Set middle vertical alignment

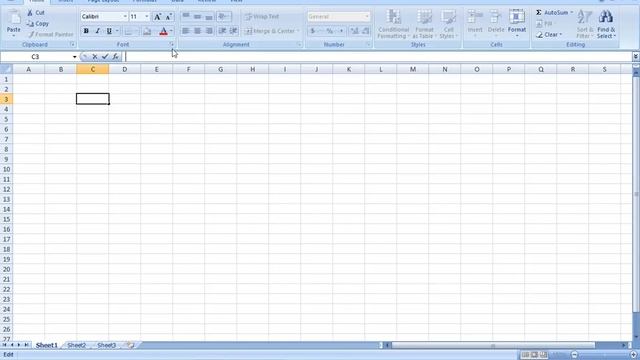click(197, 16)
